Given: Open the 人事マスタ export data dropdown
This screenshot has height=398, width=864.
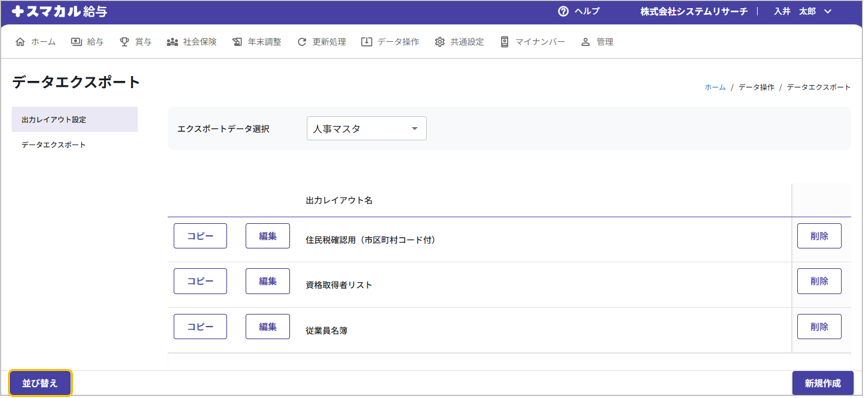Looking at the screenshot, I should [x=366, y=129].
